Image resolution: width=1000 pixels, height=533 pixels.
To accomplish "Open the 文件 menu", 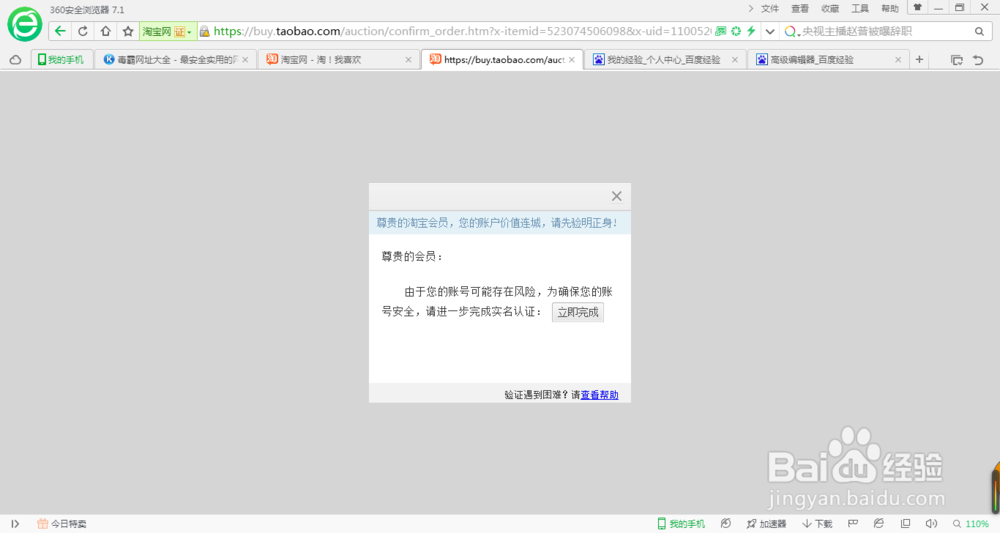I will click(770, 8).
